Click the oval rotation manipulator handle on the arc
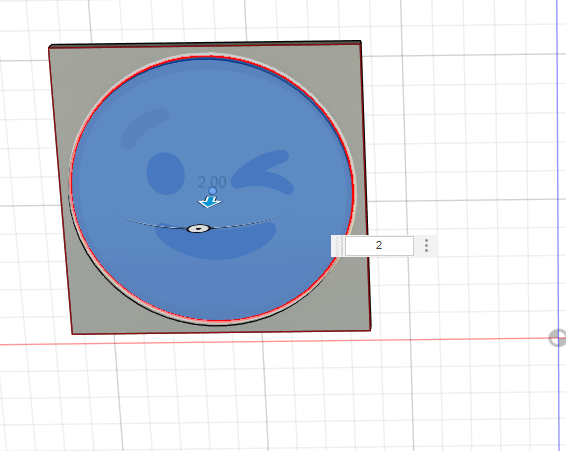 (x=198, y=229)
